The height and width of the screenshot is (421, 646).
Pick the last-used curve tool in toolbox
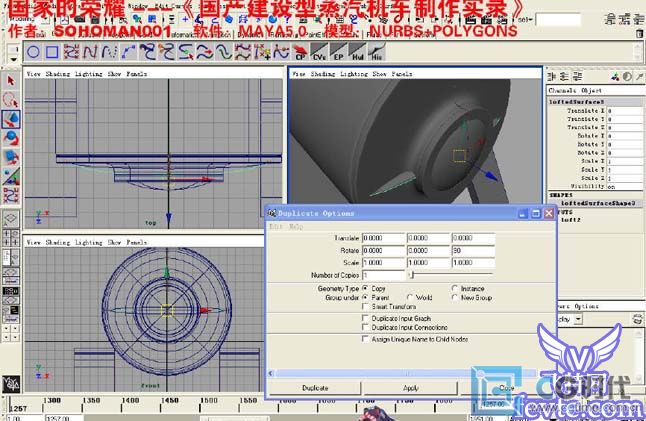point(11,195)
